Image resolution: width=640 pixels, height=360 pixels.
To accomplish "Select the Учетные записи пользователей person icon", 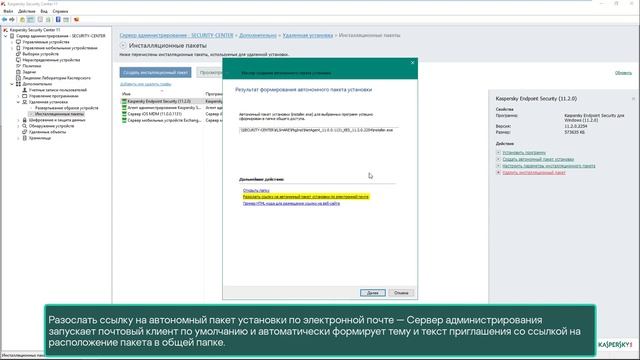I will click(x=24, y=90).
